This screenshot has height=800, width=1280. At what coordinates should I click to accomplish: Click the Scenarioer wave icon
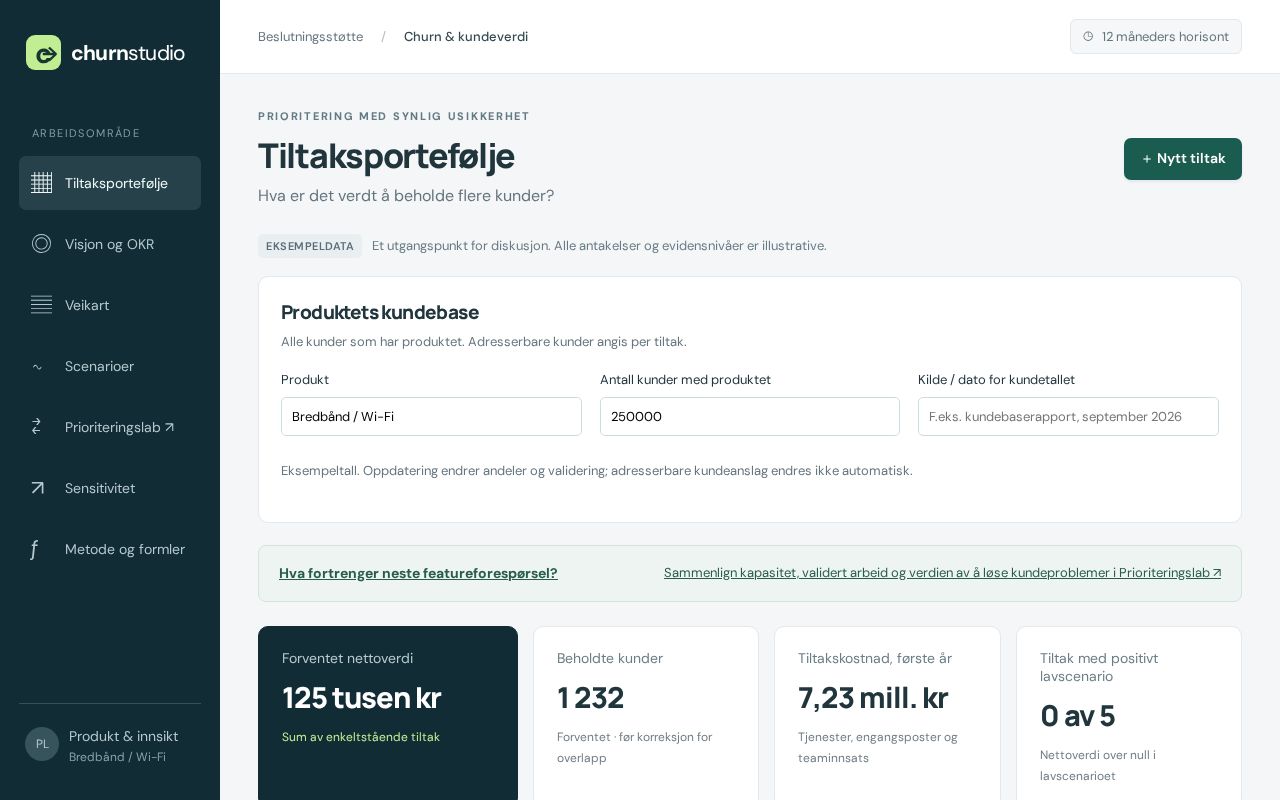[x=38, y=366]
